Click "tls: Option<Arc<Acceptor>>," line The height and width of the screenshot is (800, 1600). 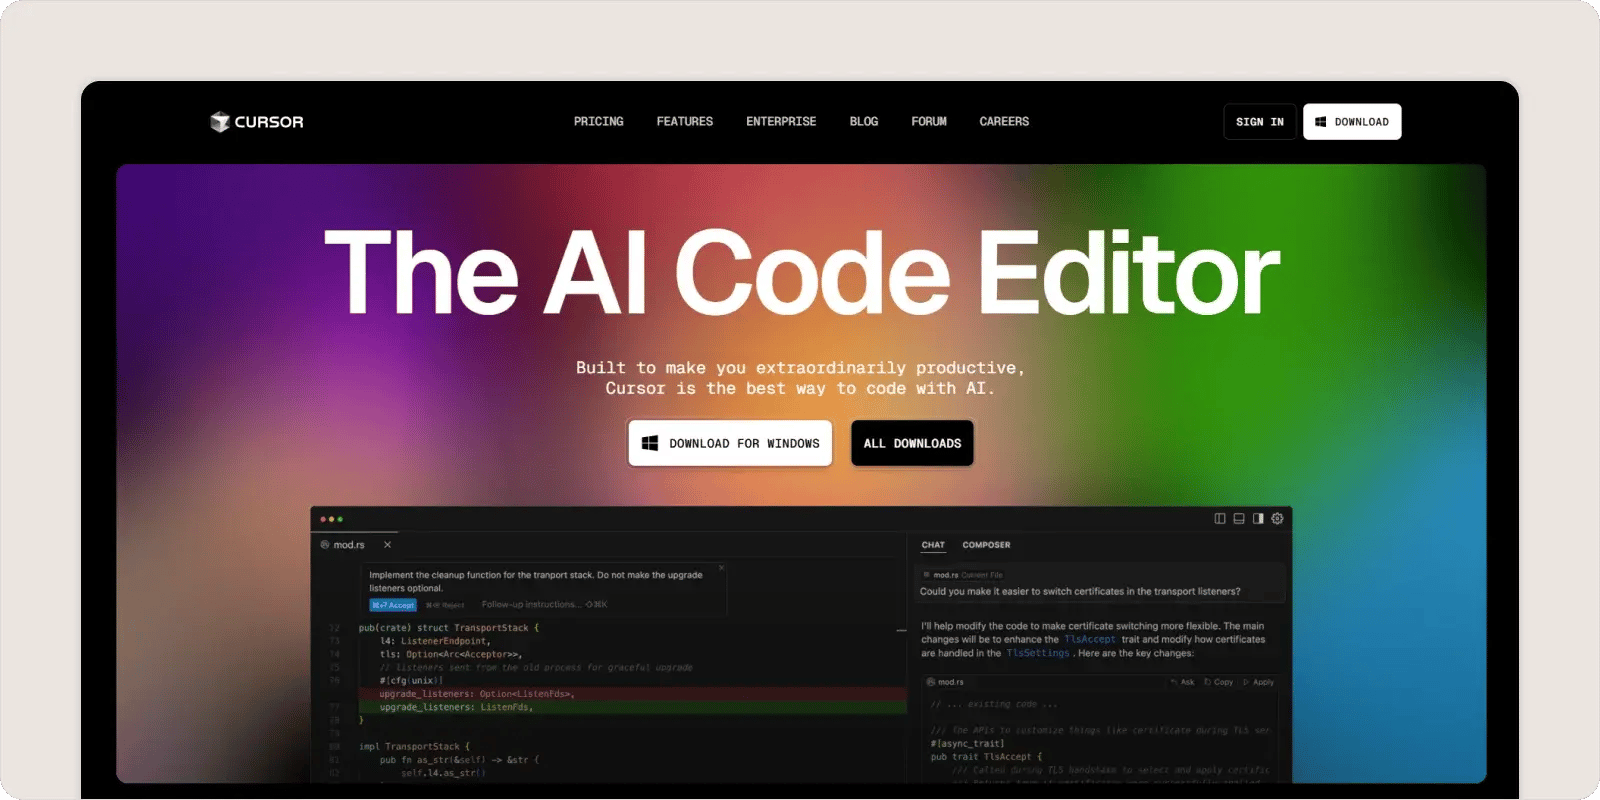pos(451,654)
